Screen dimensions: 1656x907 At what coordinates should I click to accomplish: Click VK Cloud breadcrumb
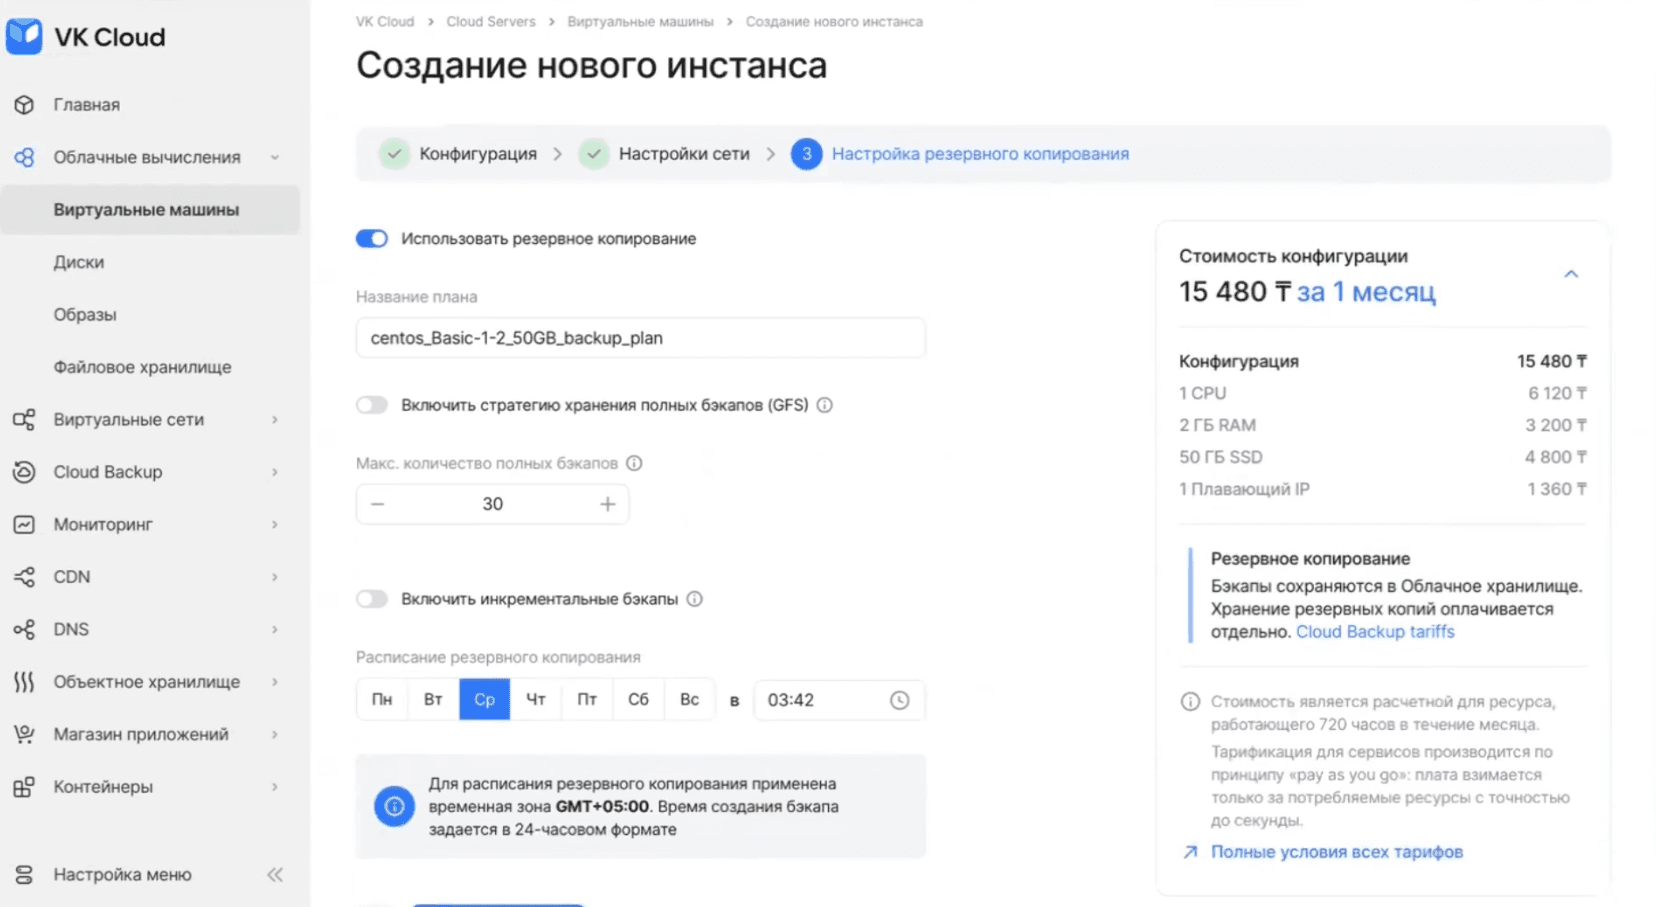(385, 22)
